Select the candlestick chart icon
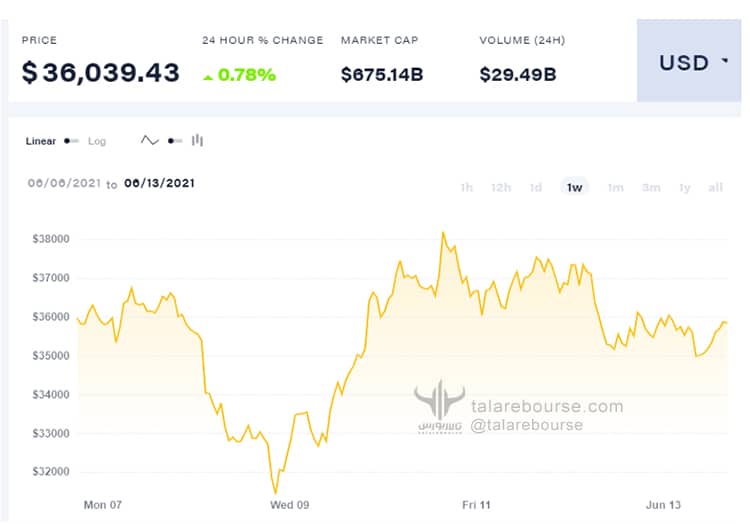The image size is (750, 524). pos(197,141)
